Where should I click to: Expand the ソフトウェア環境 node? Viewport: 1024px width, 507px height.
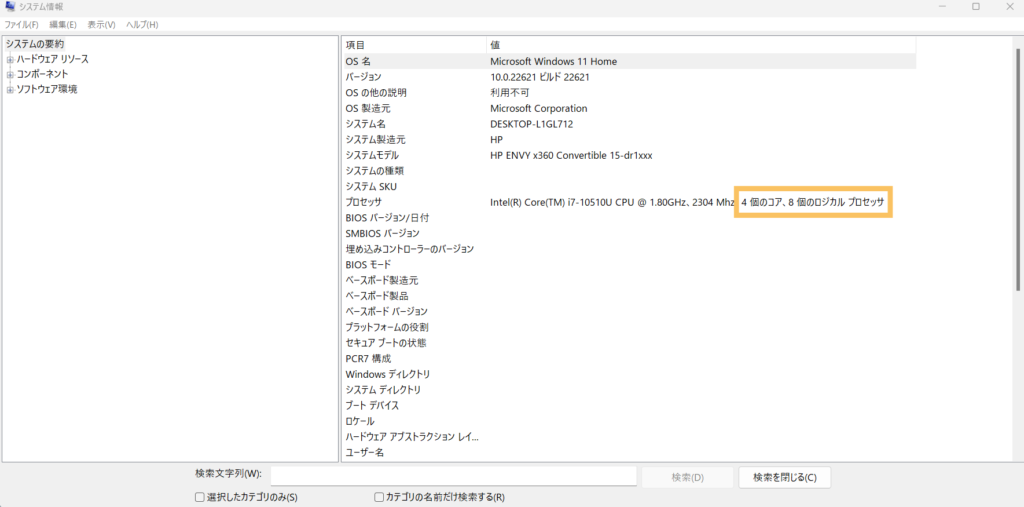(x=10, y=90)
